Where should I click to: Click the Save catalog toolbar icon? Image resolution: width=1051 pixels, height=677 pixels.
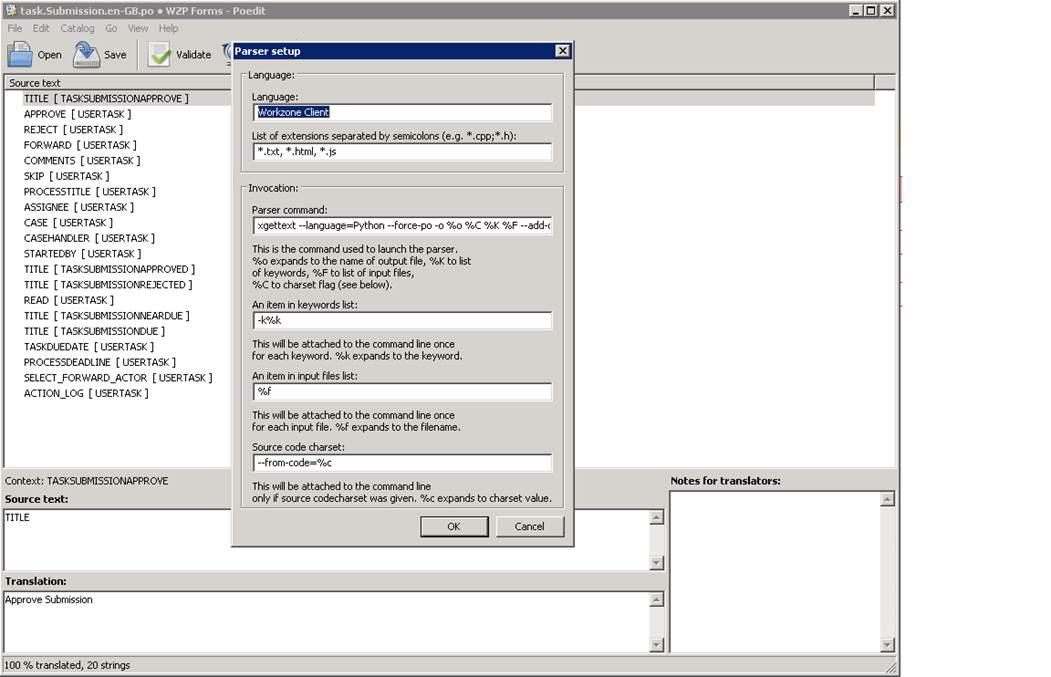(86, 54)
